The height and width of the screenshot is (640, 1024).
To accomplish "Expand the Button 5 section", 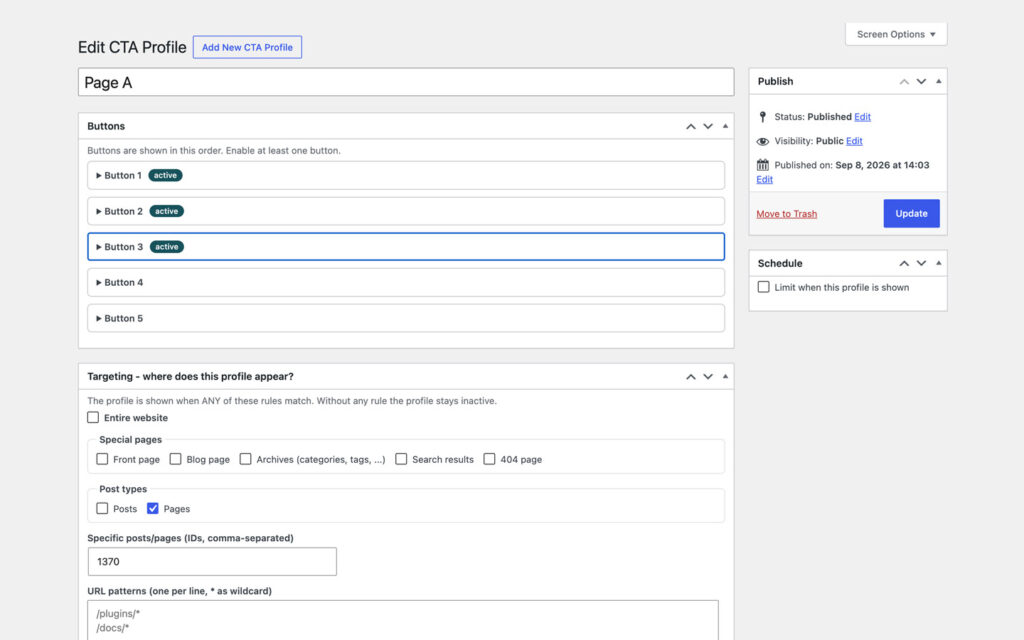I will [406, 318].
